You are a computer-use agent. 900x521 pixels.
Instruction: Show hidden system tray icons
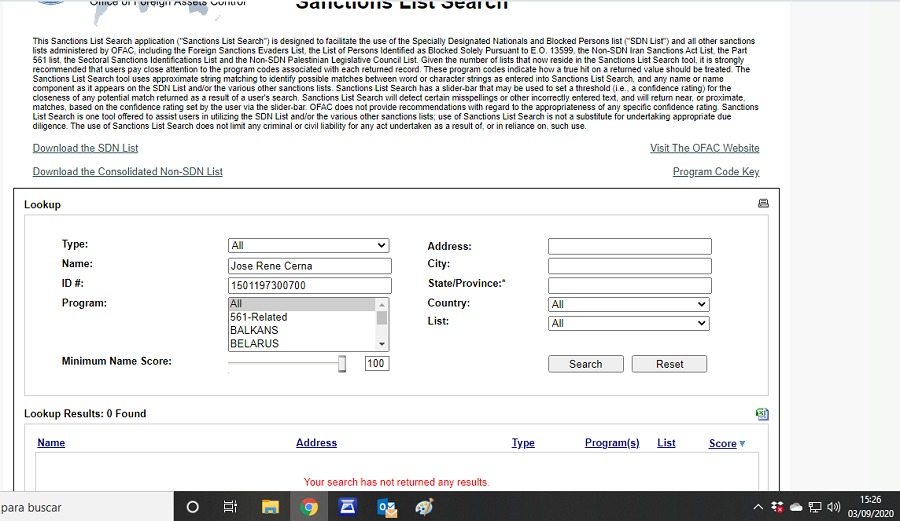[759, 507]
